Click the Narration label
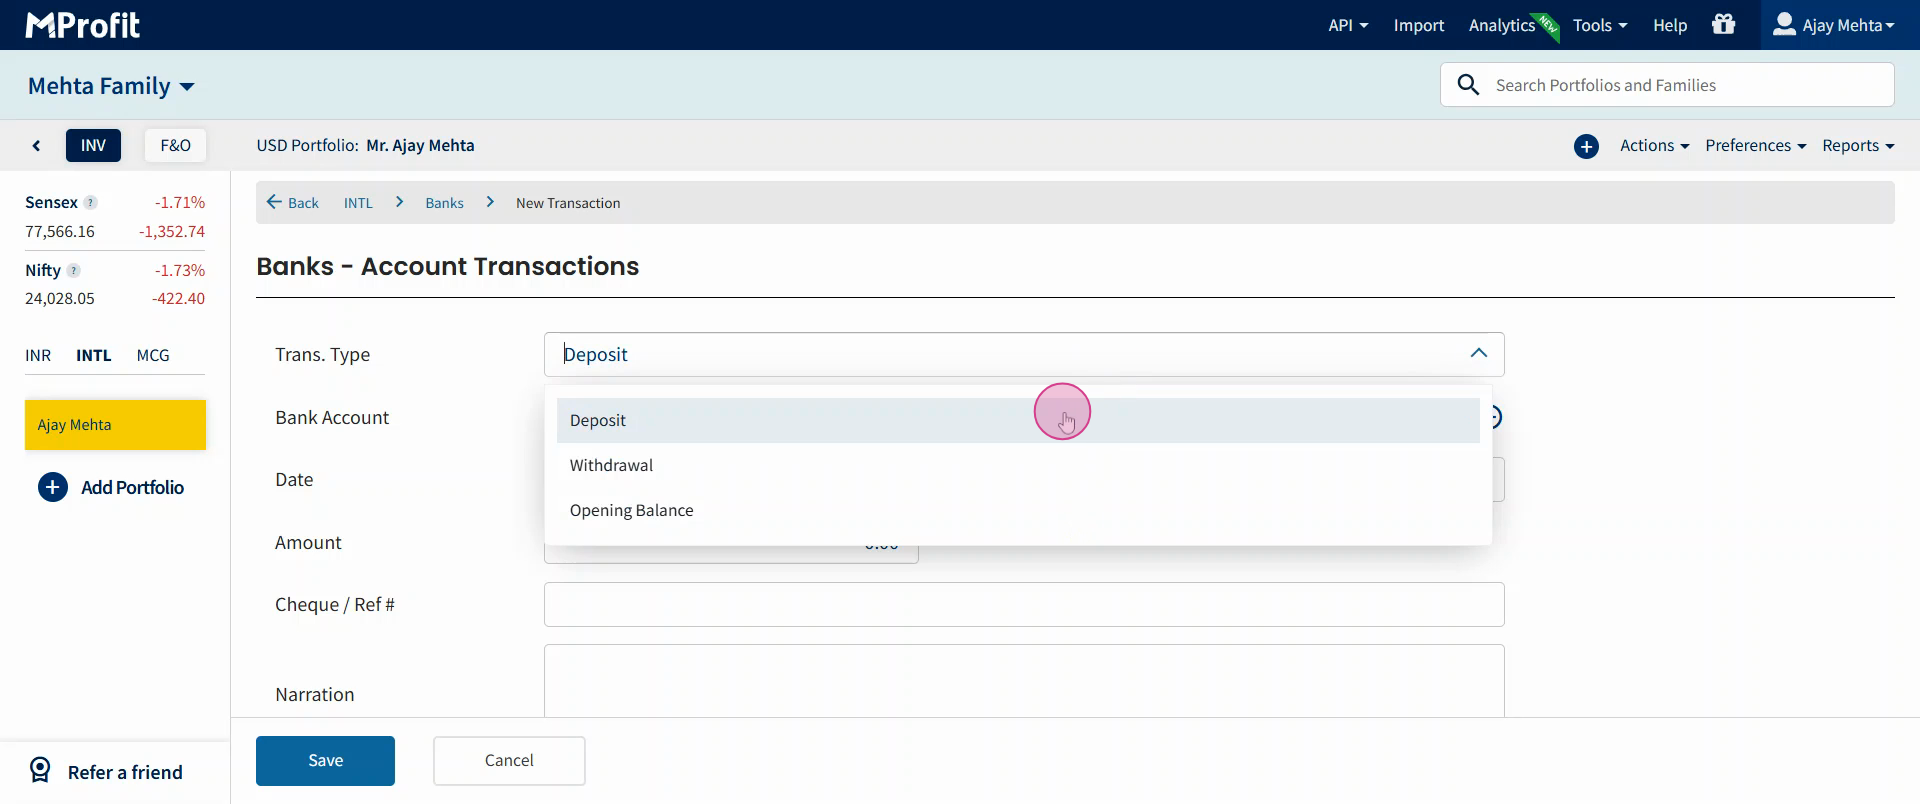Image resolution: width=1920 pixels, height=804 pixels. pyautogui.click(x=314, y=694)
